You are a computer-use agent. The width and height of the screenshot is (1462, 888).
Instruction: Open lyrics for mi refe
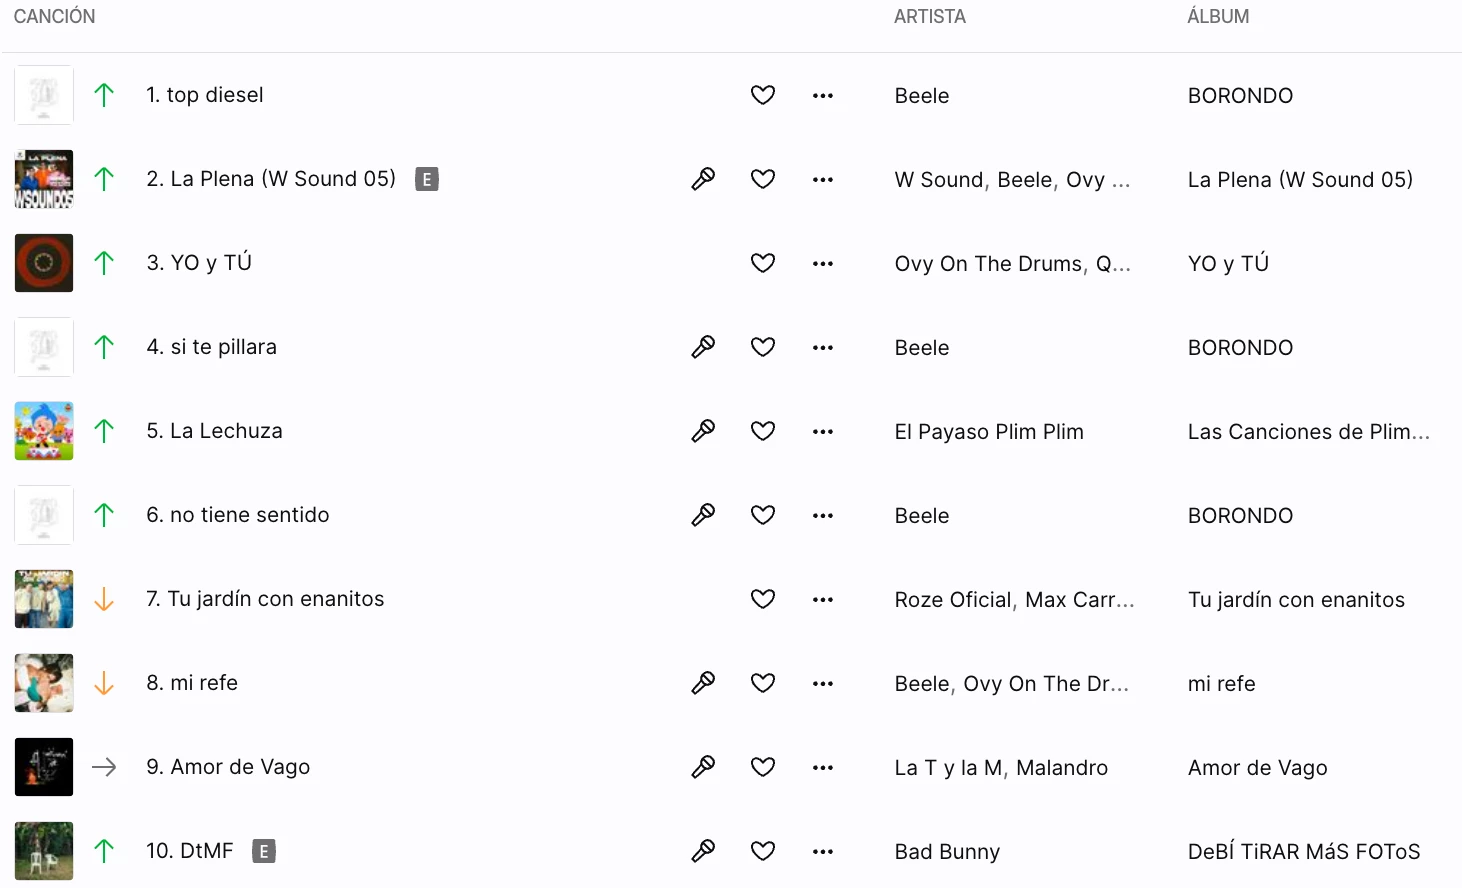pyautogui.click(x=703, y=683)
